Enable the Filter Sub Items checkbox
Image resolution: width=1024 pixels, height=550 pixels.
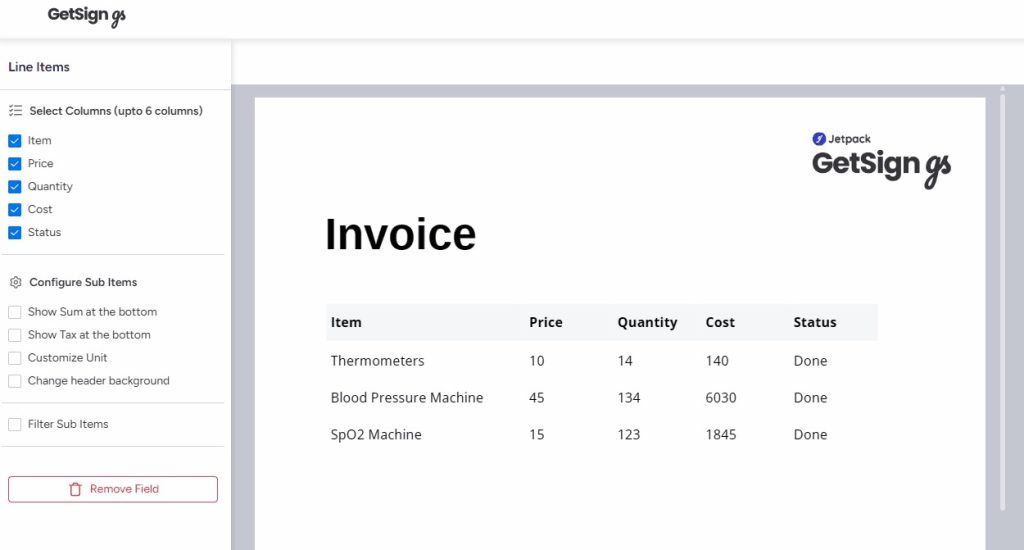(15, 425)
